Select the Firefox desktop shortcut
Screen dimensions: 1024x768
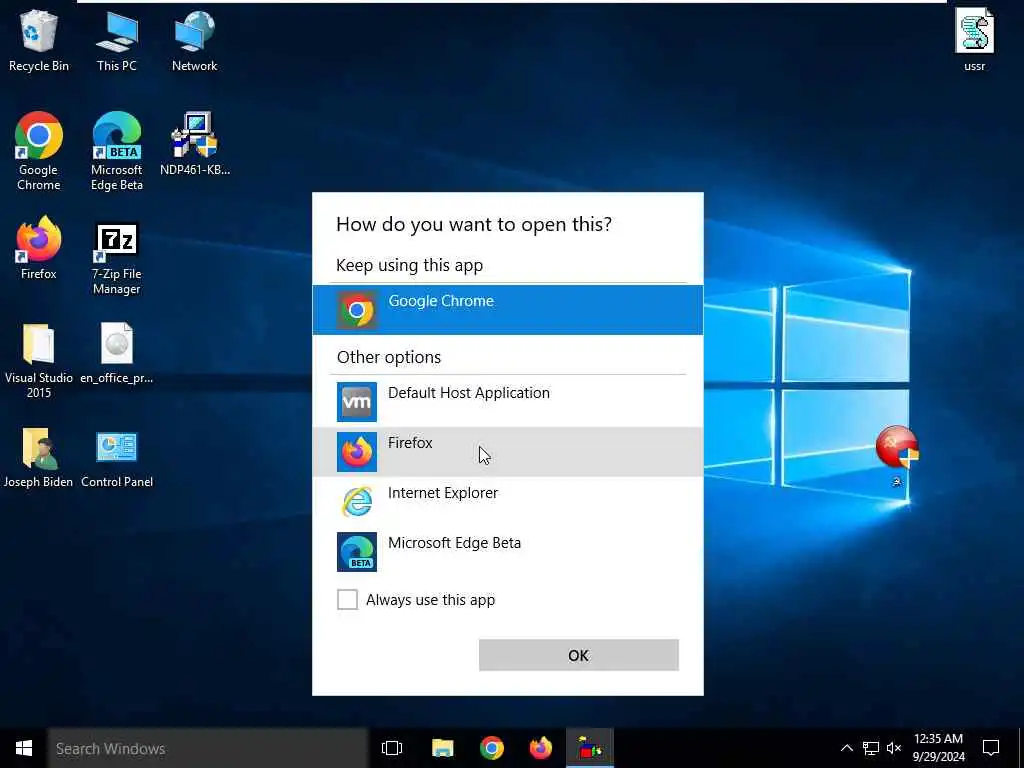[x=39, y=248]
